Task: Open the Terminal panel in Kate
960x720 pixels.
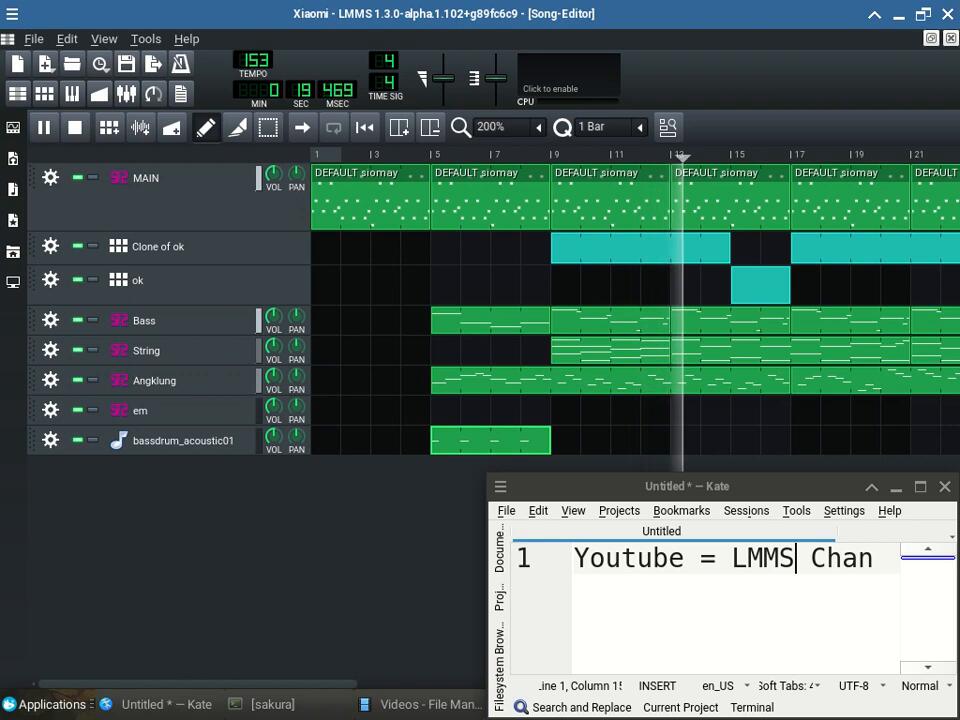Action: 752,707
